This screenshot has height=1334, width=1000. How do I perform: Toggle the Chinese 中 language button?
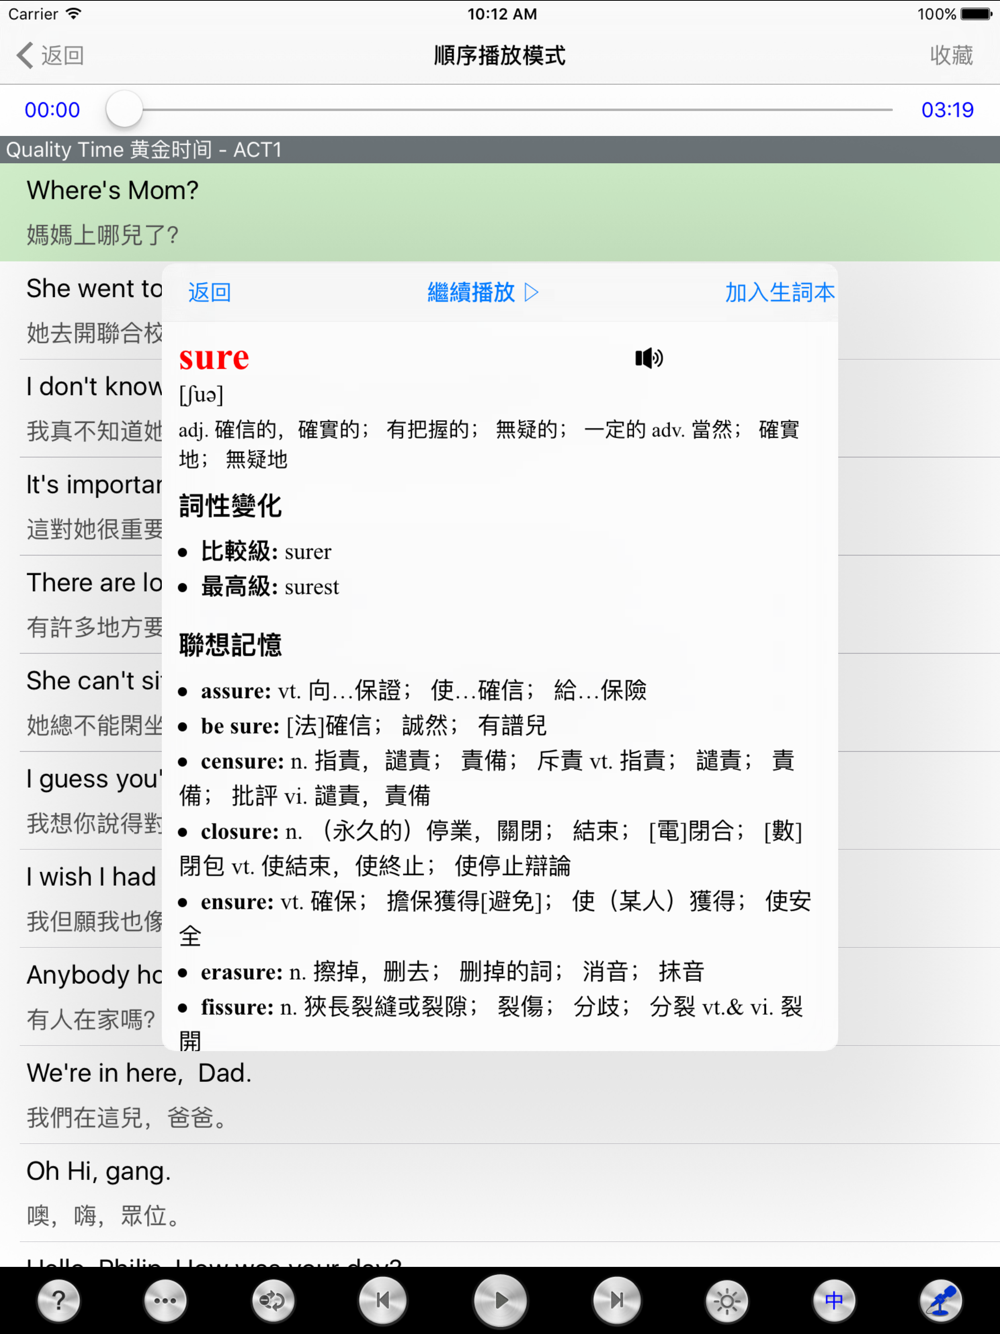pos(834,1300)
